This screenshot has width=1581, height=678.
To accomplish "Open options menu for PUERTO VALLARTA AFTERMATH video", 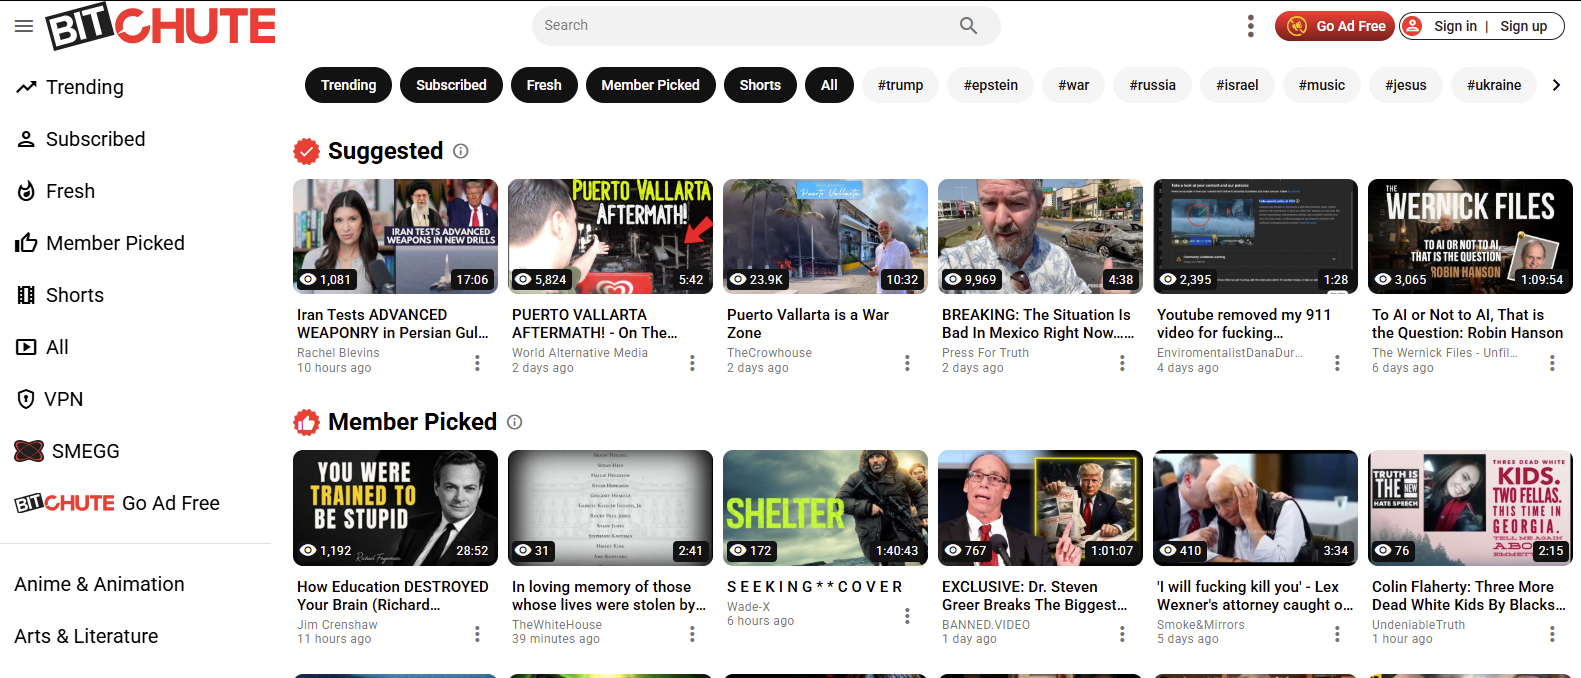I will (x=692, y=363).
